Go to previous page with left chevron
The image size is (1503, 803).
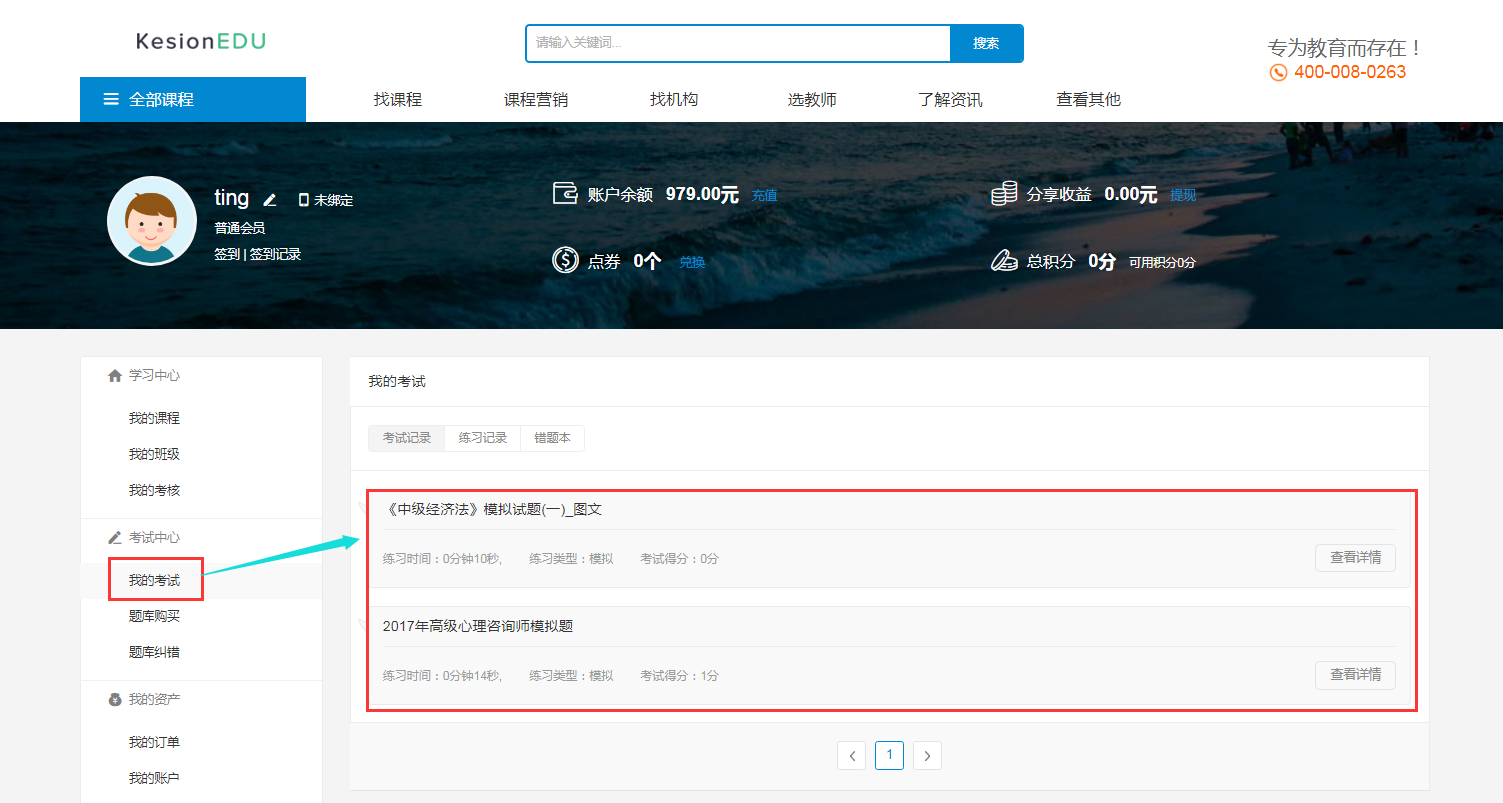click(851, 756)
